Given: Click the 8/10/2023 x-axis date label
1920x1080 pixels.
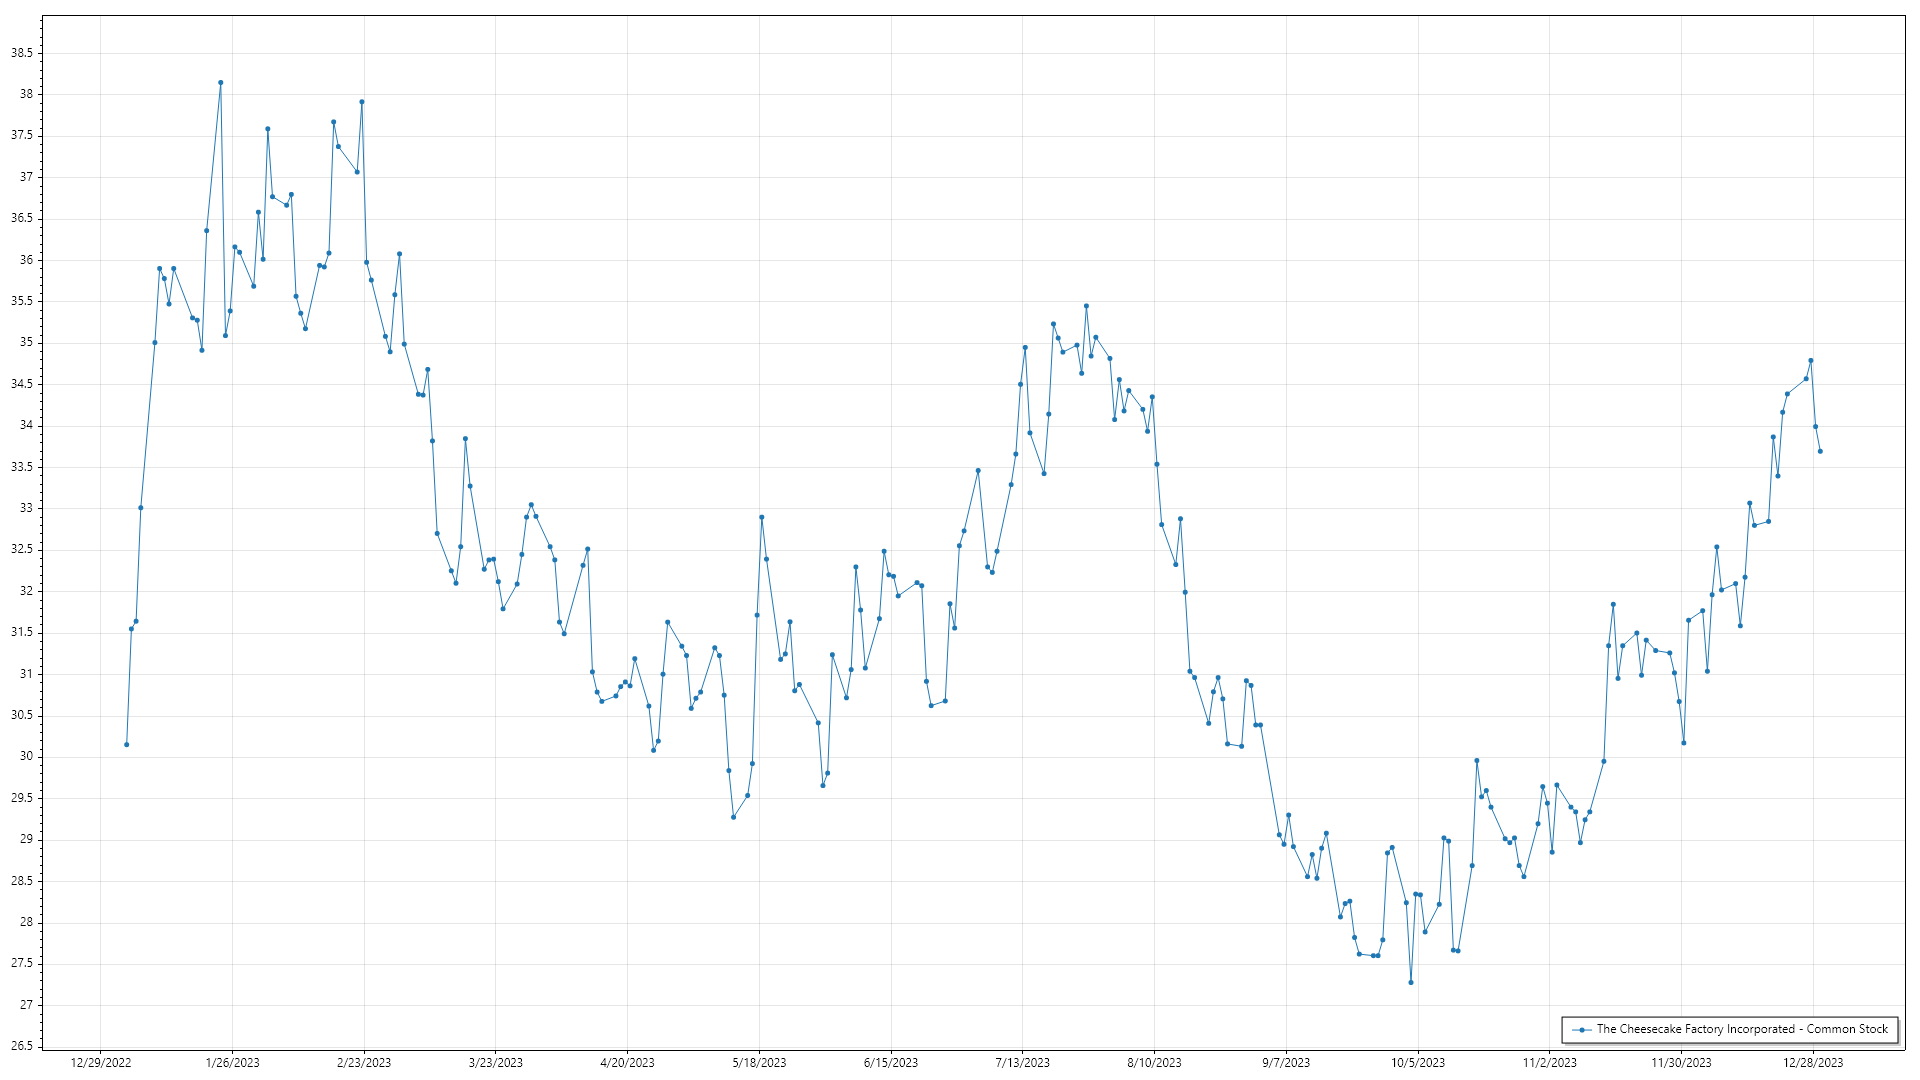Looking at the screenshot, I should pyautogui.click(x=1154, y=1063).
